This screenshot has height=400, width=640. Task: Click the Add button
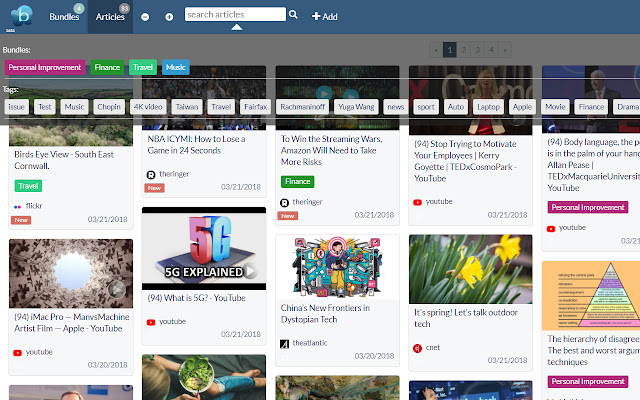[x=325, y=17]
